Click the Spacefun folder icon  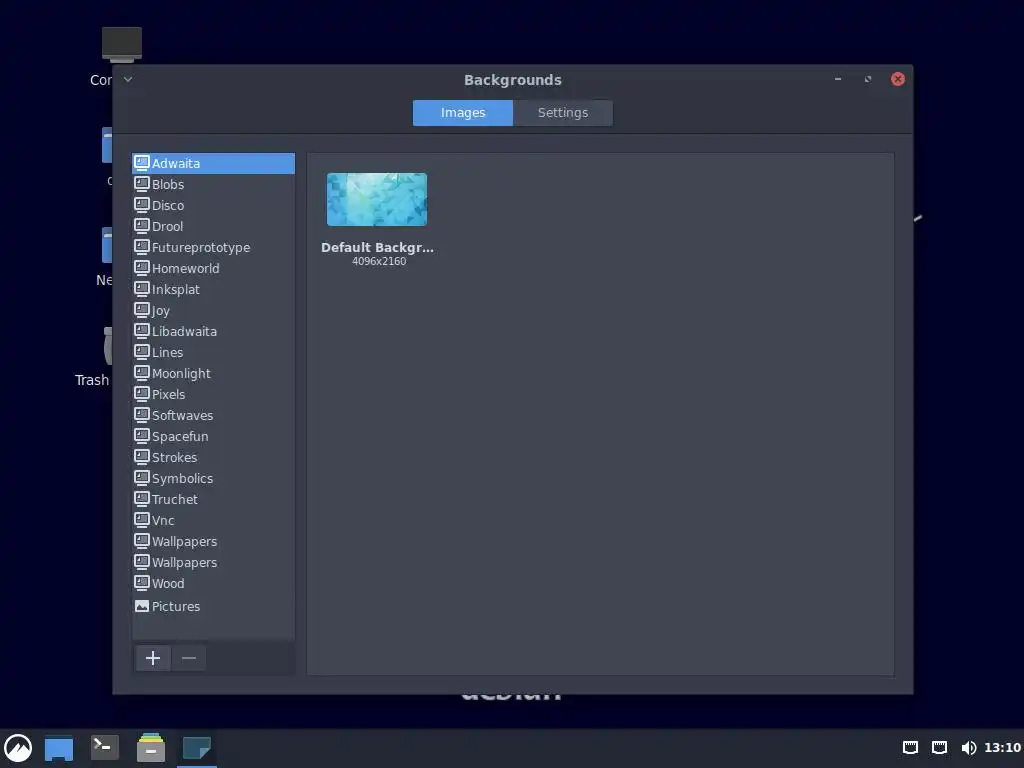(142, 436)
